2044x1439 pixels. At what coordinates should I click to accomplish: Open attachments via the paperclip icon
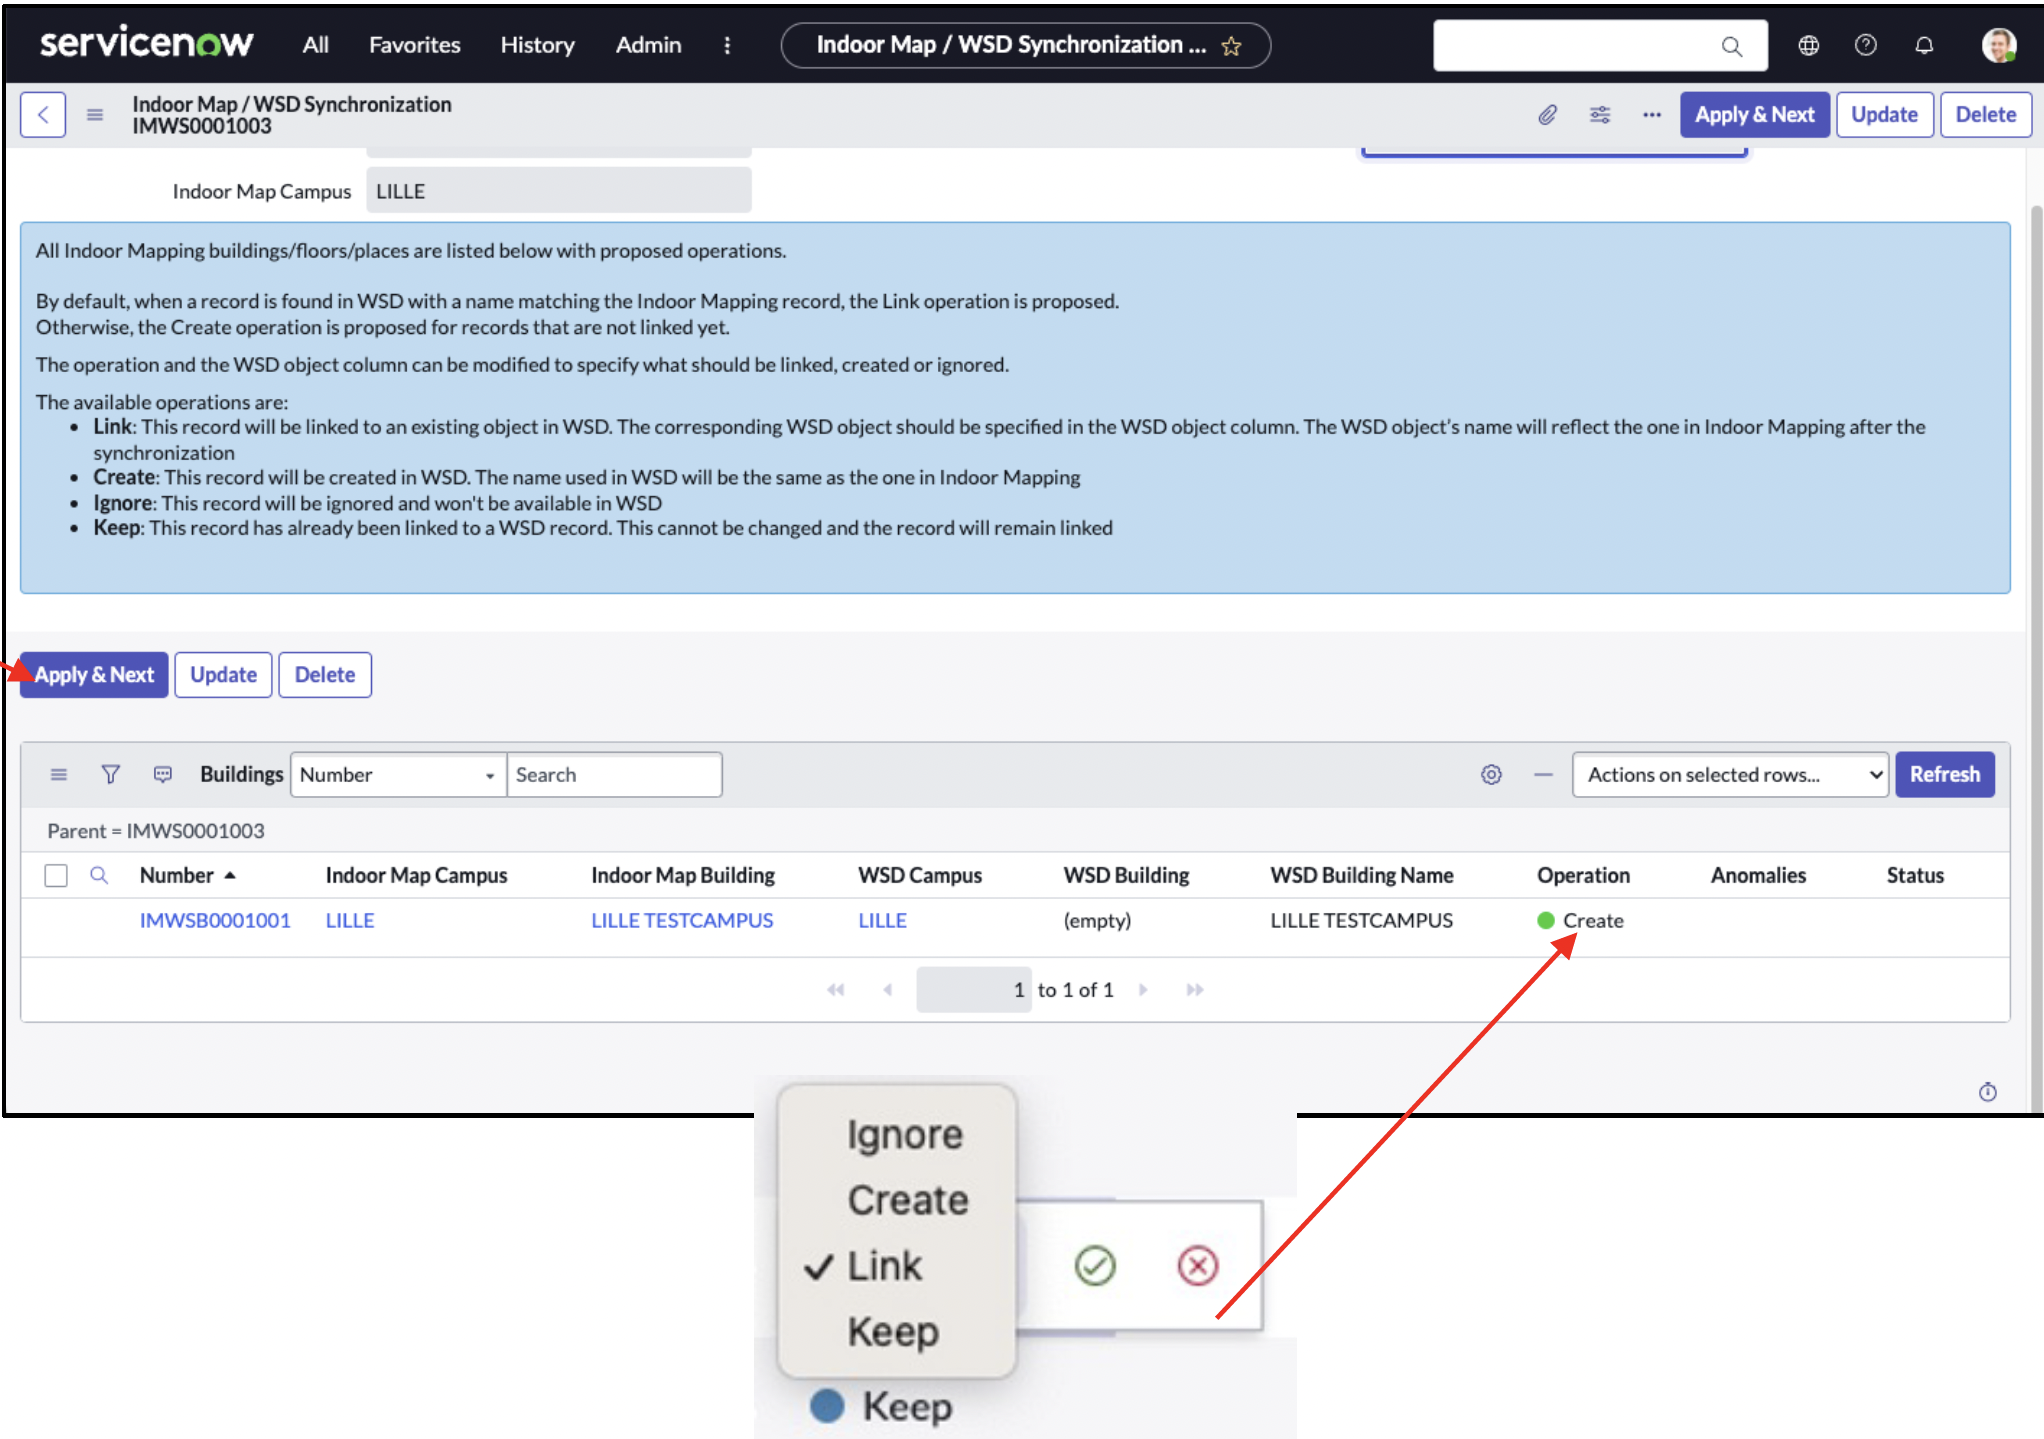coord(1547,115)
